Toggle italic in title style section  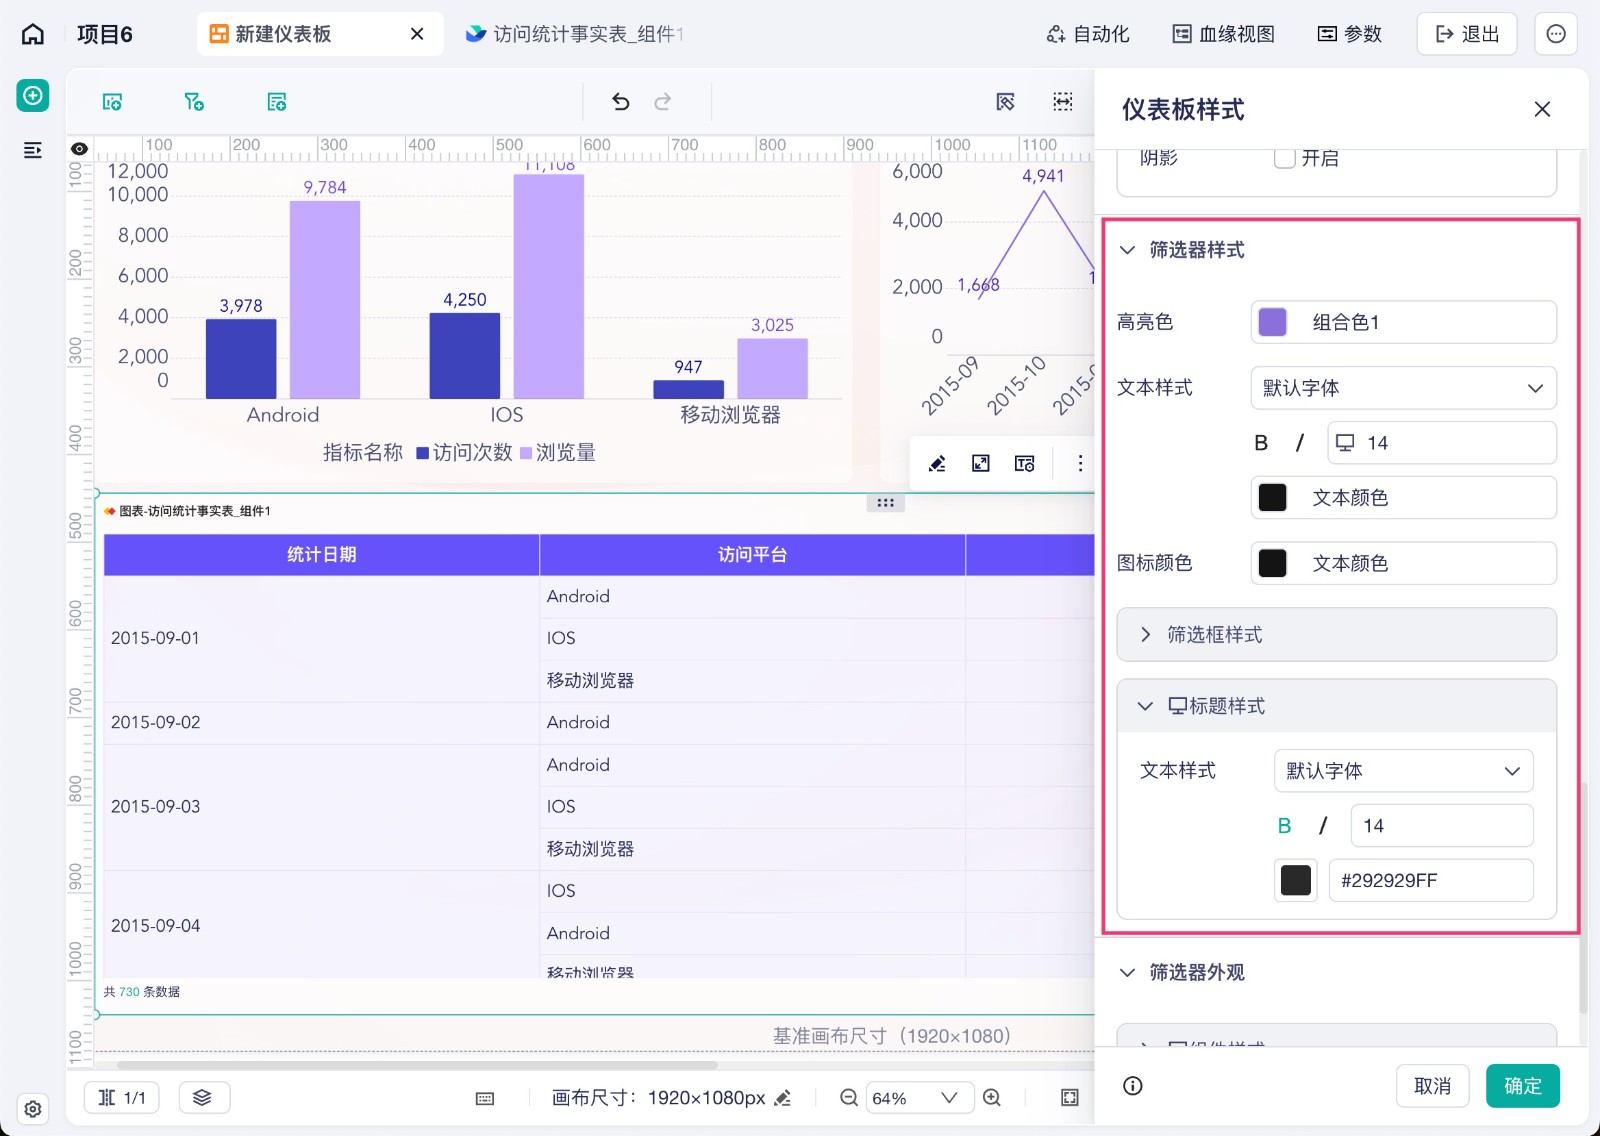pyautogui.click(x=1323, y=826)
